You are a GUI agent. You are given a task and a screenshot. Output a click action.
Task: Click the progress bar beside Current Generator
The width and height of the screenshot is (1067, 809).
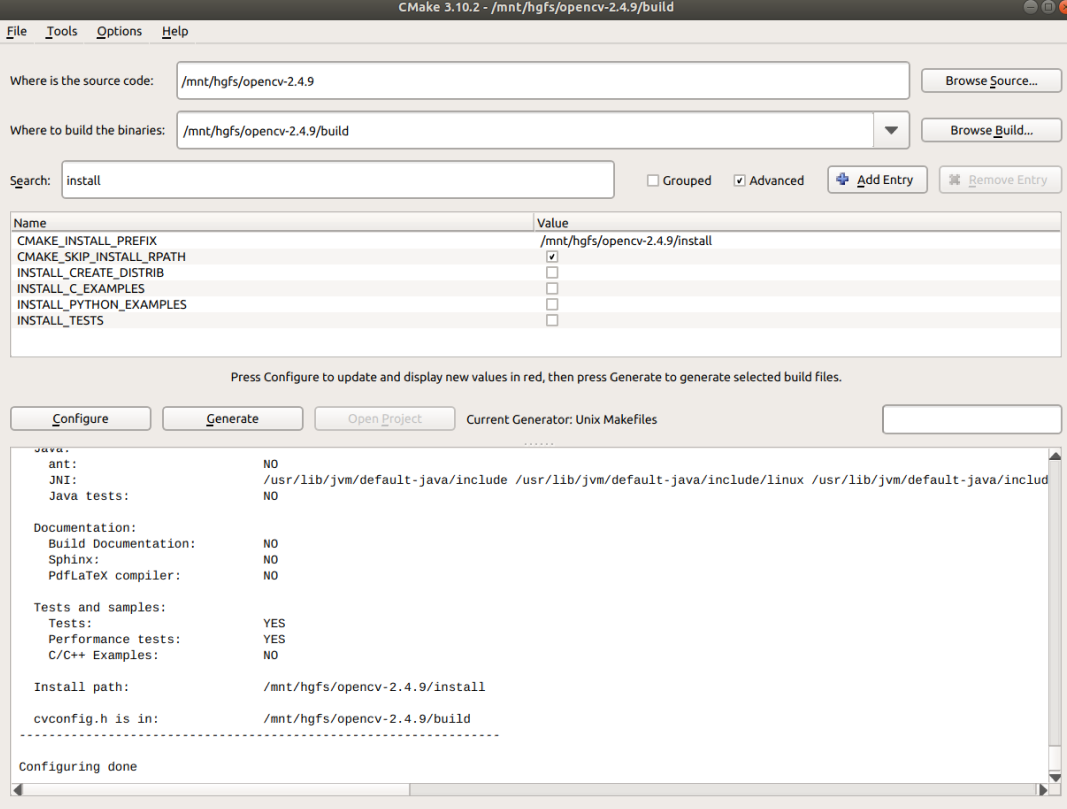click(x=972, y=419)
